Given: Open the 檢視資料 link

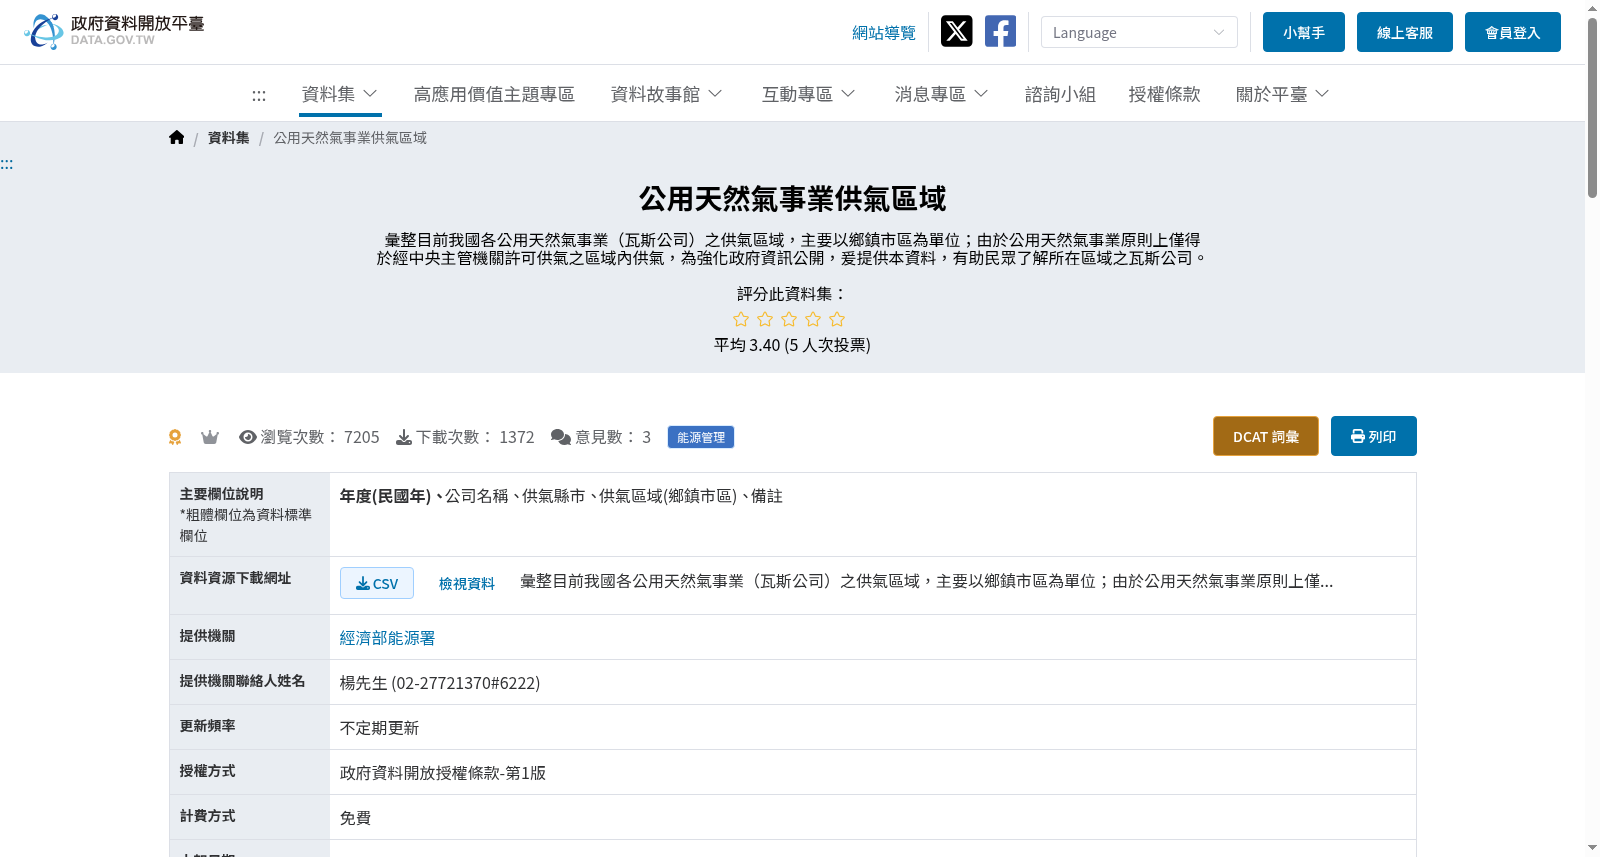Looking at the screenshot, I should 467,584.
